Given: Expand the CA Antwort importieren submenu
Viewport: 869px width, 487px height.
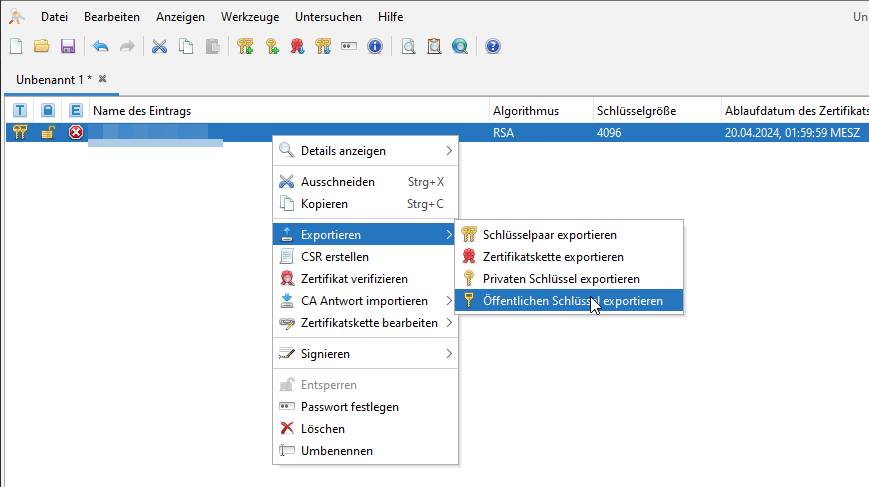Looking at the screenshot, I should pyautogui.click(x=366, y=301).
